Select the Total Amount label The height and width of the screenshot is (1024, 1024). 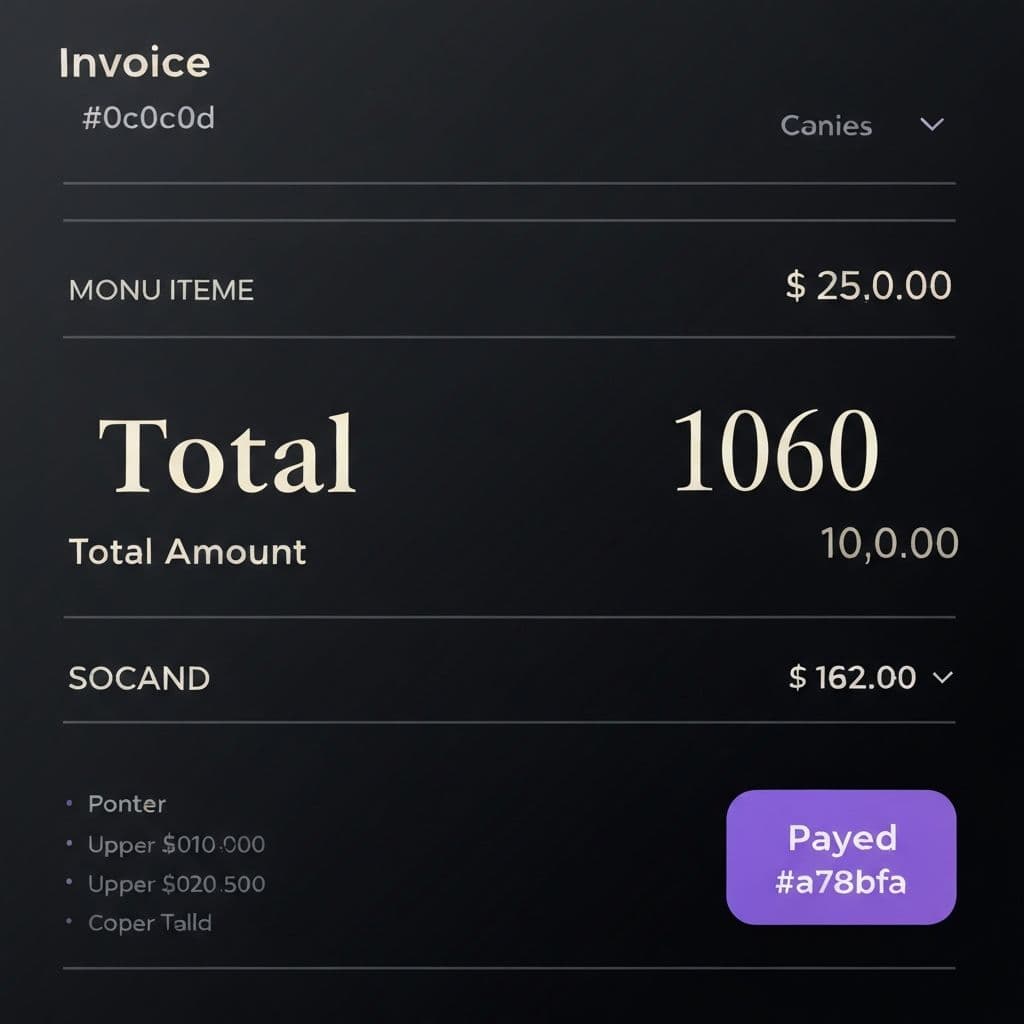coord(187,552)
